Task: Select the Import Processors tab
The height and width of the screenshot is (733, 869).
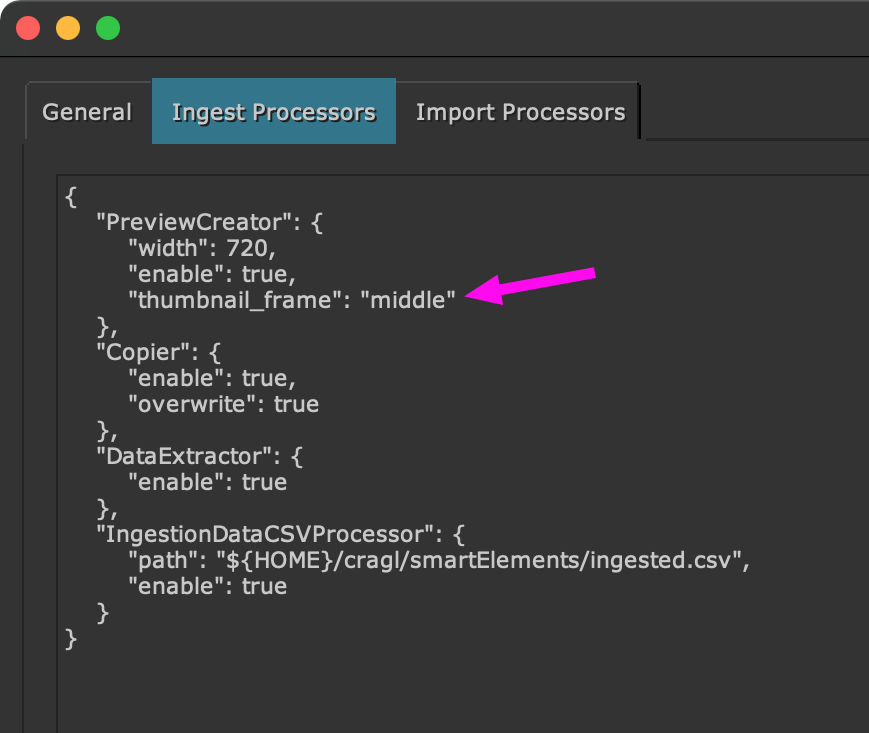Action: tap(520, 112)
